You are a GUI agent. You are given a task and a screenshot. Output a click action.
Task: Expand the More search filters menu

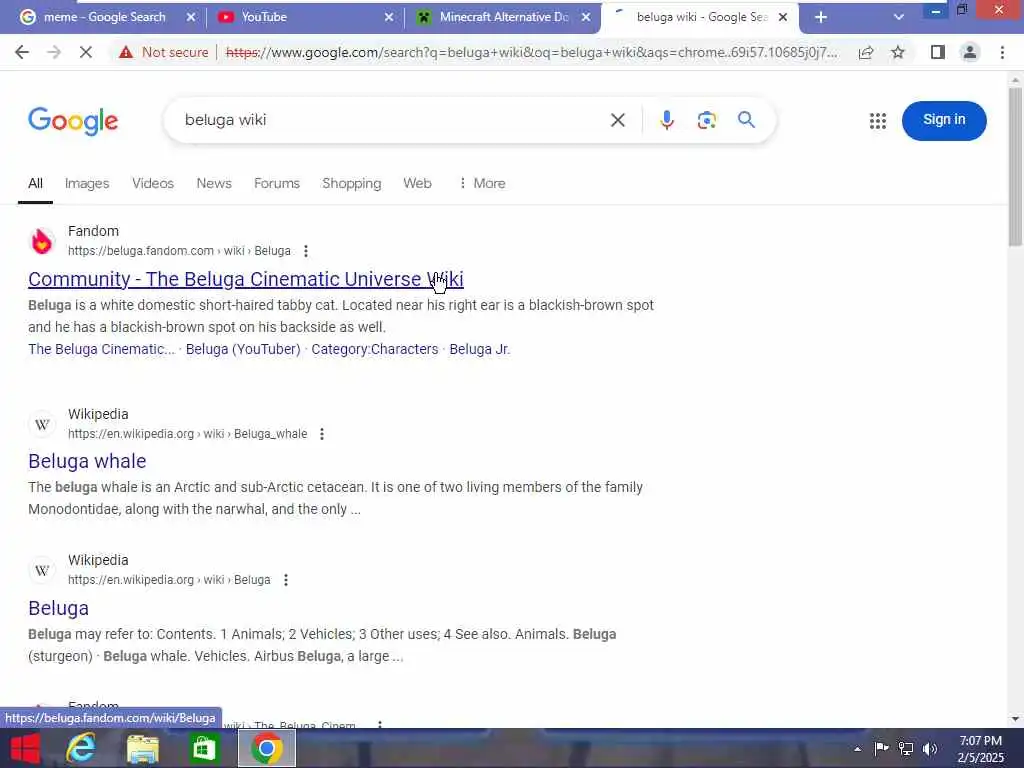pyautogui.click(x=482, y=184)
